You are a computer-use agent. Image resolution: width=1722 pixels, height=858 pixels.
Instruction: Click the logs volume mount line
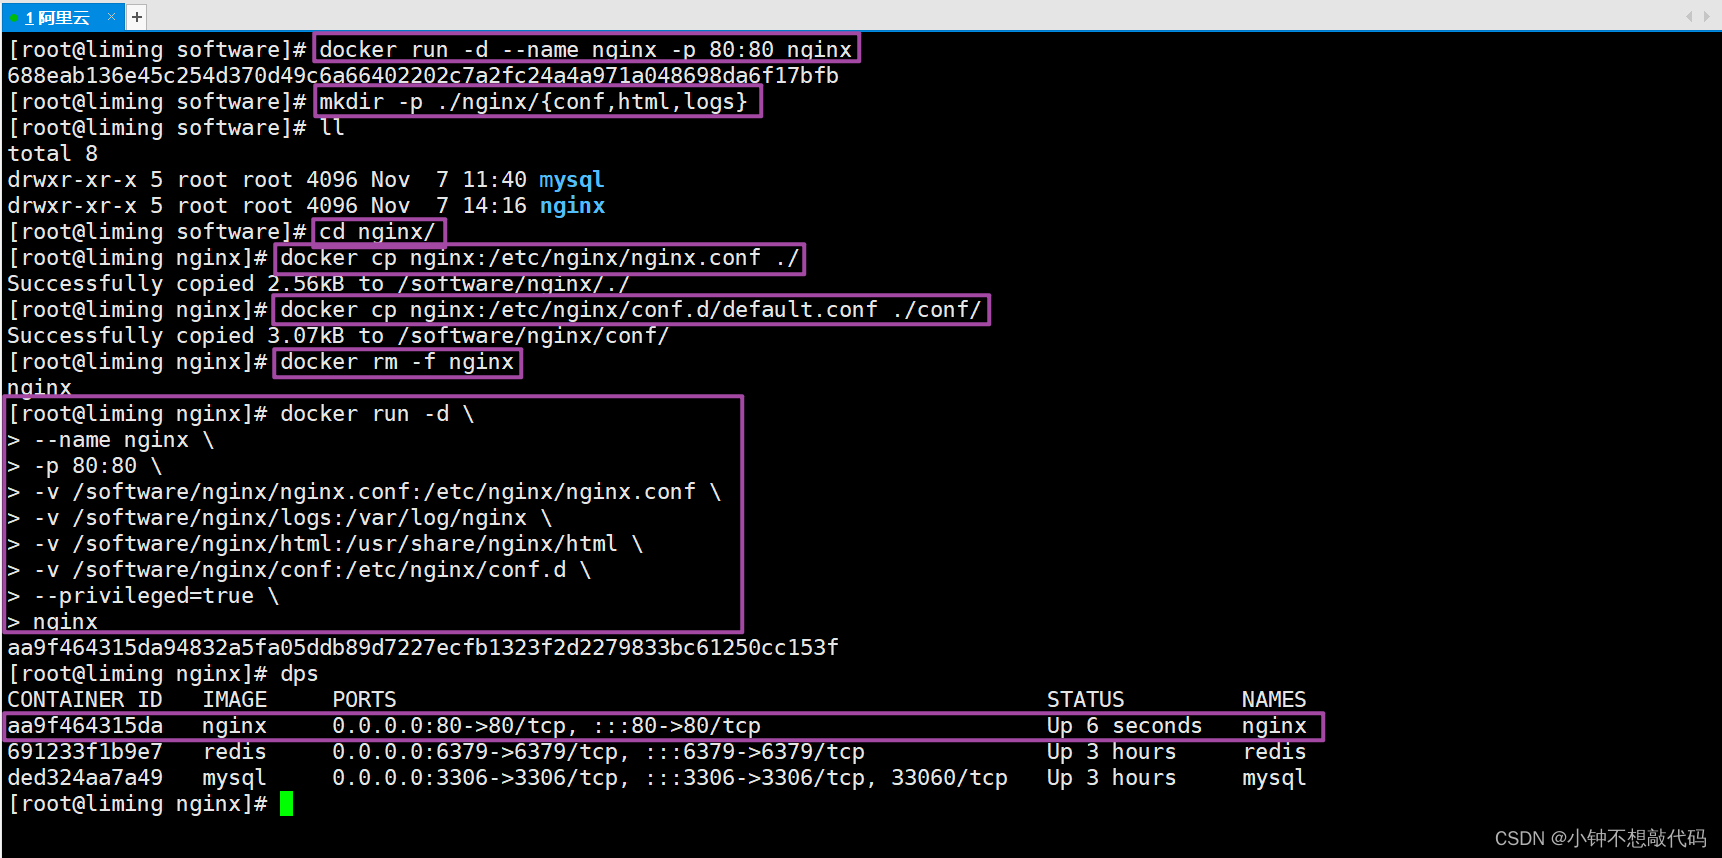pyautogui.click(x=280, y=518)
